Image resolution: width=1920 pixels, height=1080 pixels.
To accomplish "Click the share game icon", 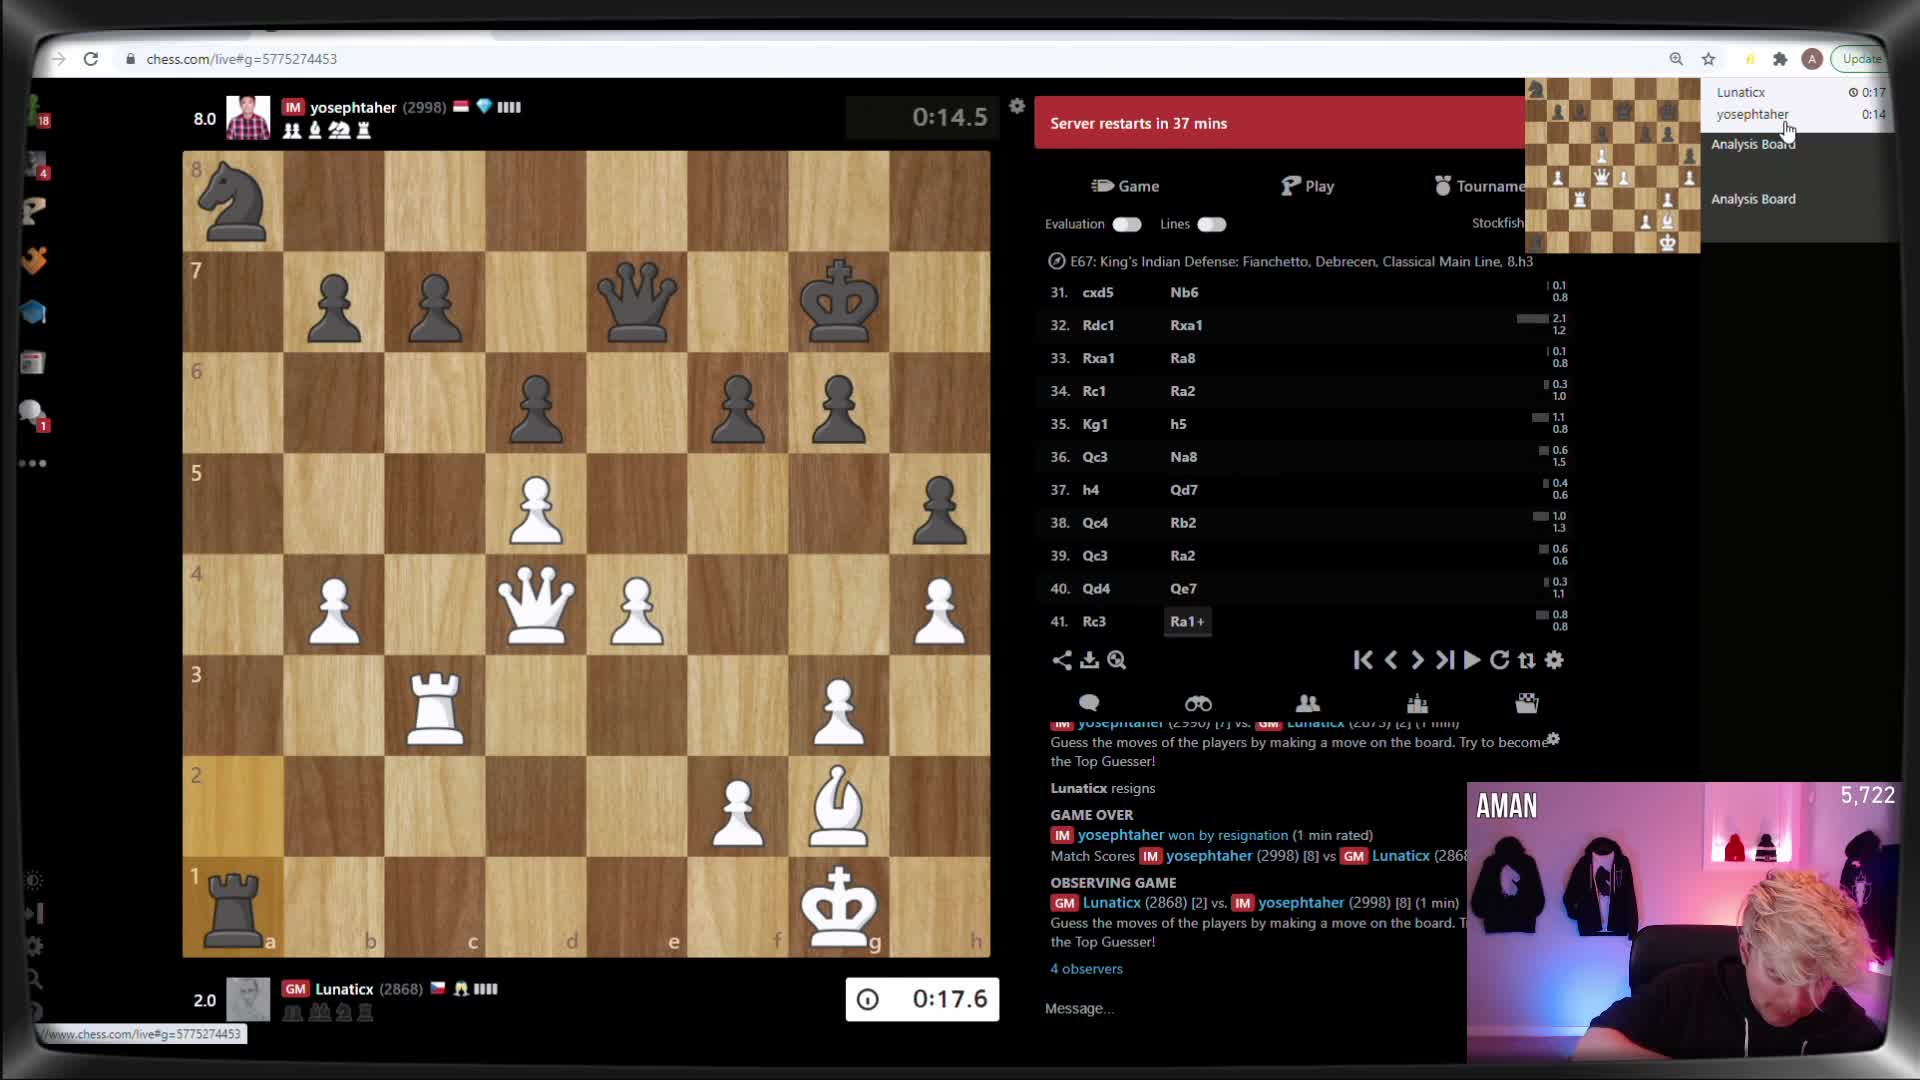I will [x=1062, y=660].
